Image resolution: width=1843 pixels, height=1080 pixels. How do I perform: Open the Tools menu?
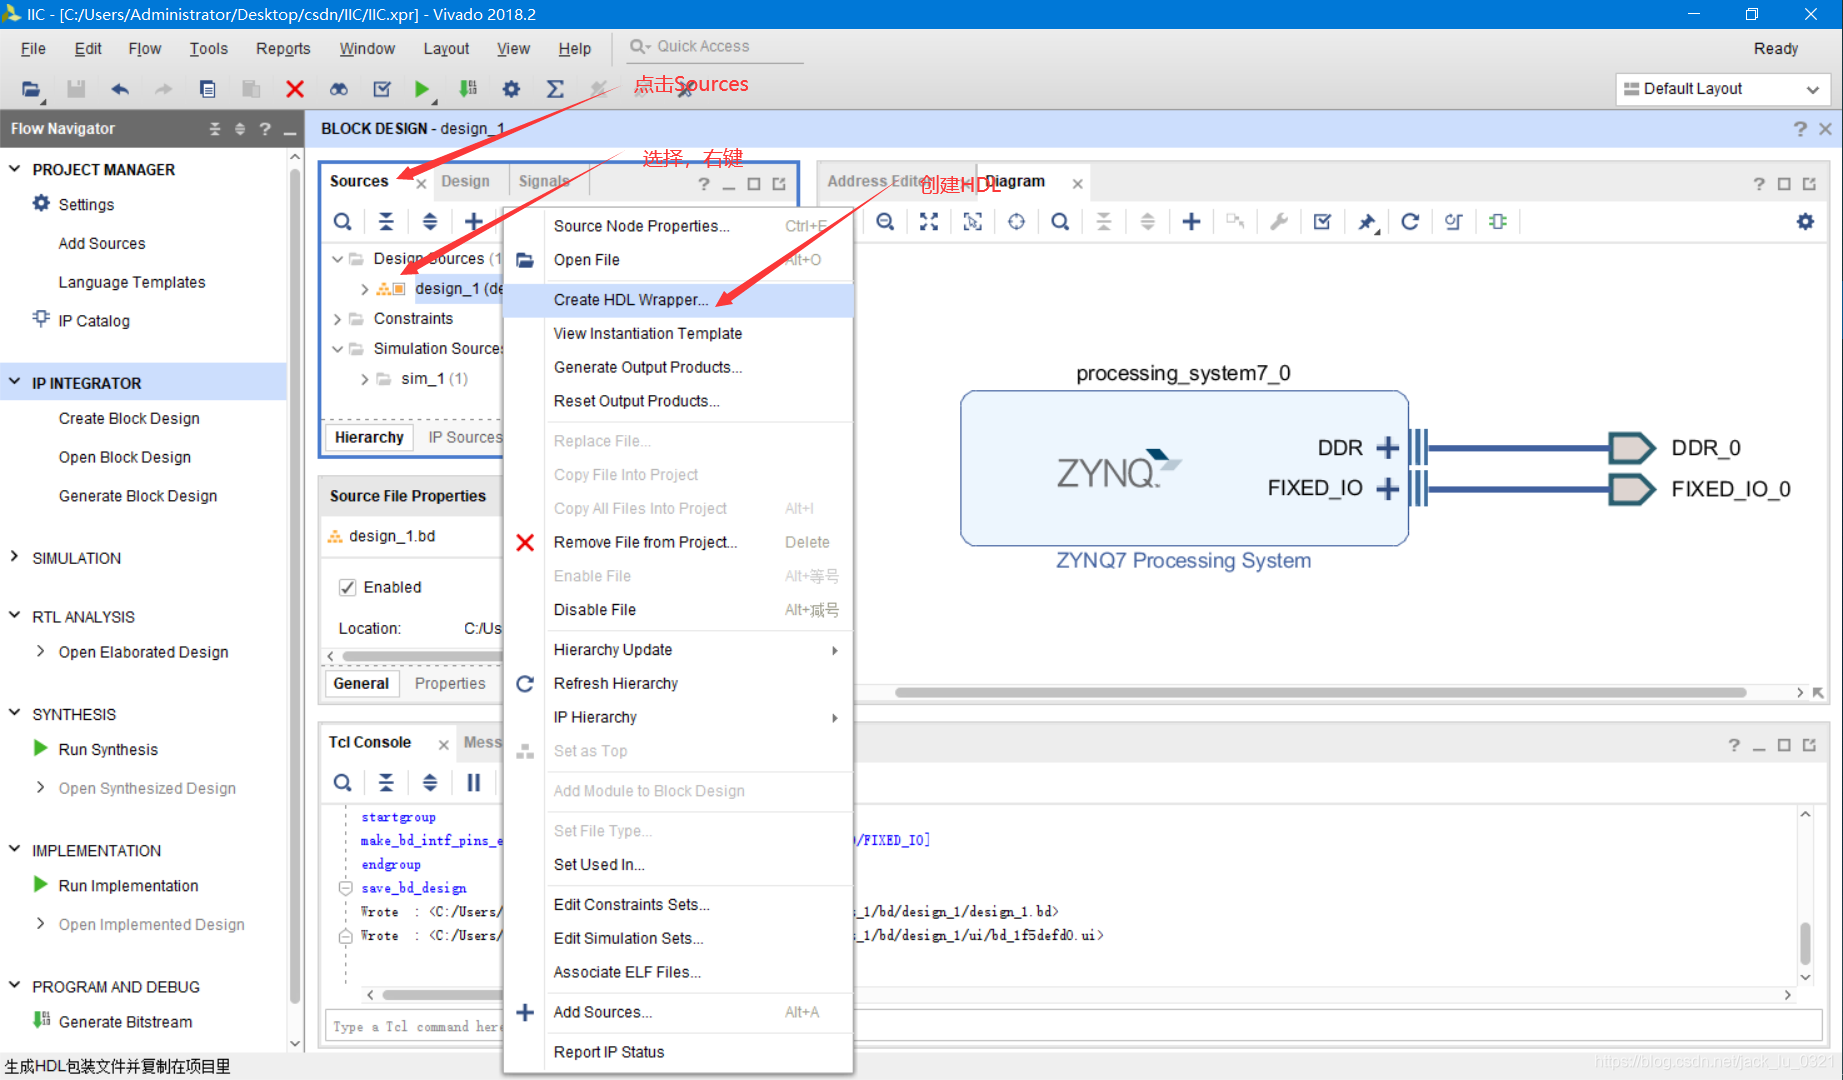pos(208,48)
